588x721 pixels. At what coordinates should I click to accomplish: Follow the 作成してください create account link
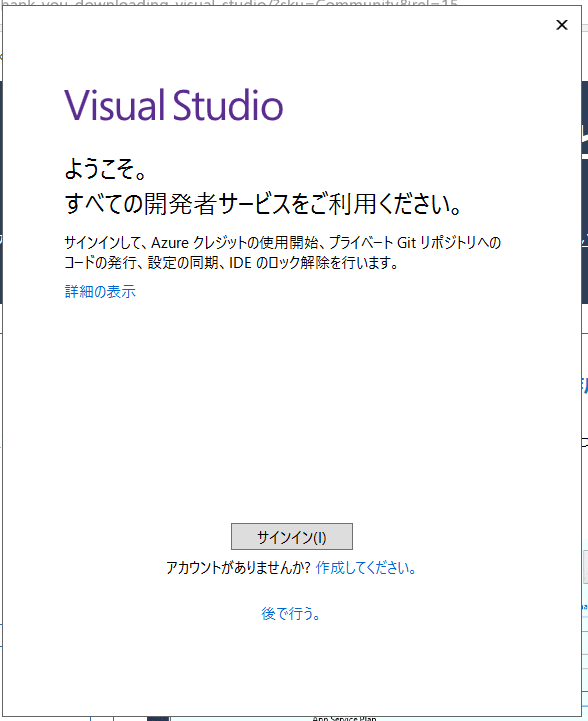[x=365, y=568]
